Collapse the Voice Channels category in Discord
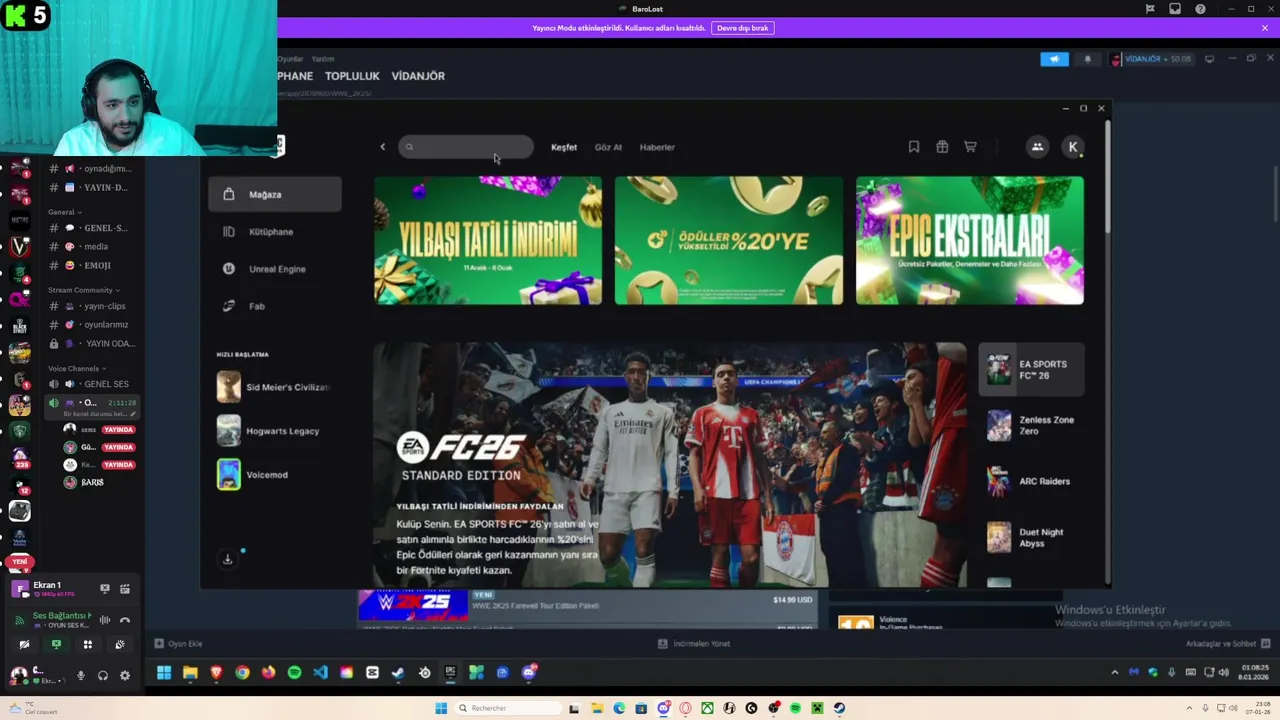Screen dimensions: 1280x720 click(x=77, y=369)
